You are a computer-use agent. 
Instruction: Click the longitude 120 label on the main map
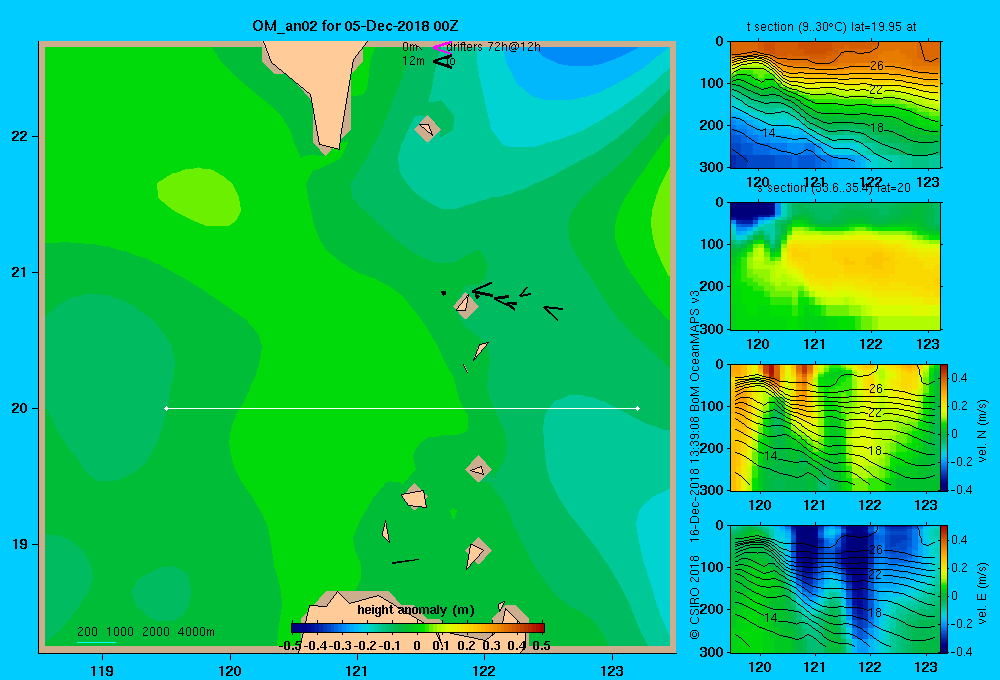coord(230,670)
